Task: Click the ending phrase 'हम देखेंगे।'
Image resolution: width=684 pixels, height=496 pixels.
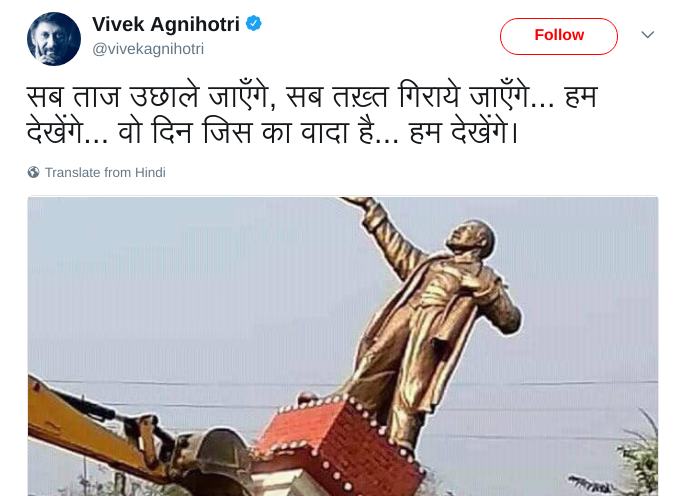Action: pos(463,133)
